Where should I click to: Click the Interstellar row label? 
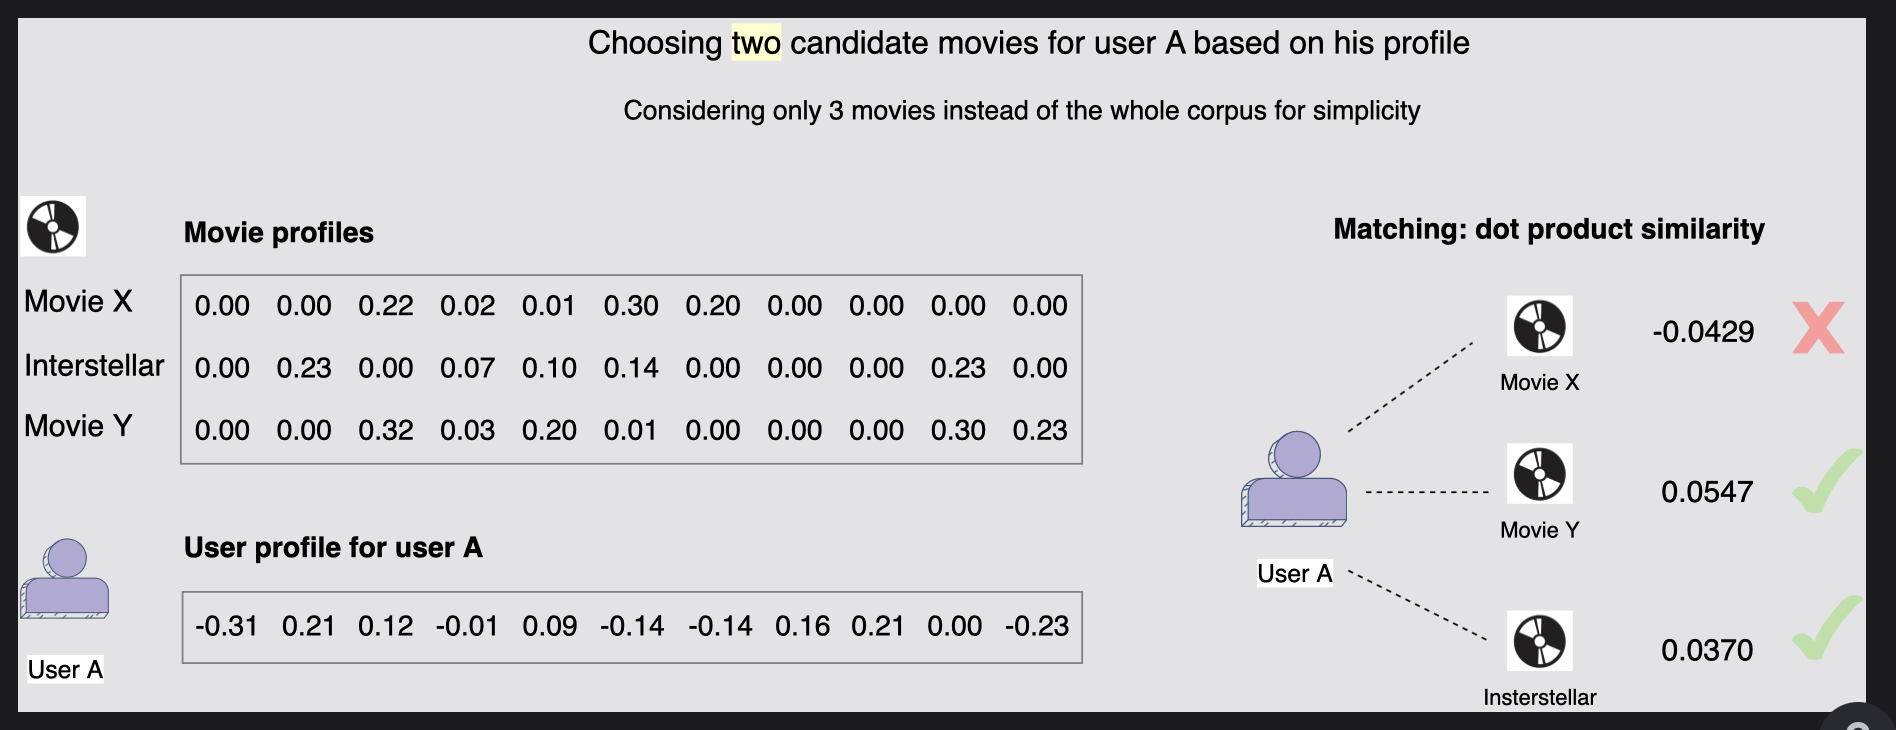[x=94, y=366]
